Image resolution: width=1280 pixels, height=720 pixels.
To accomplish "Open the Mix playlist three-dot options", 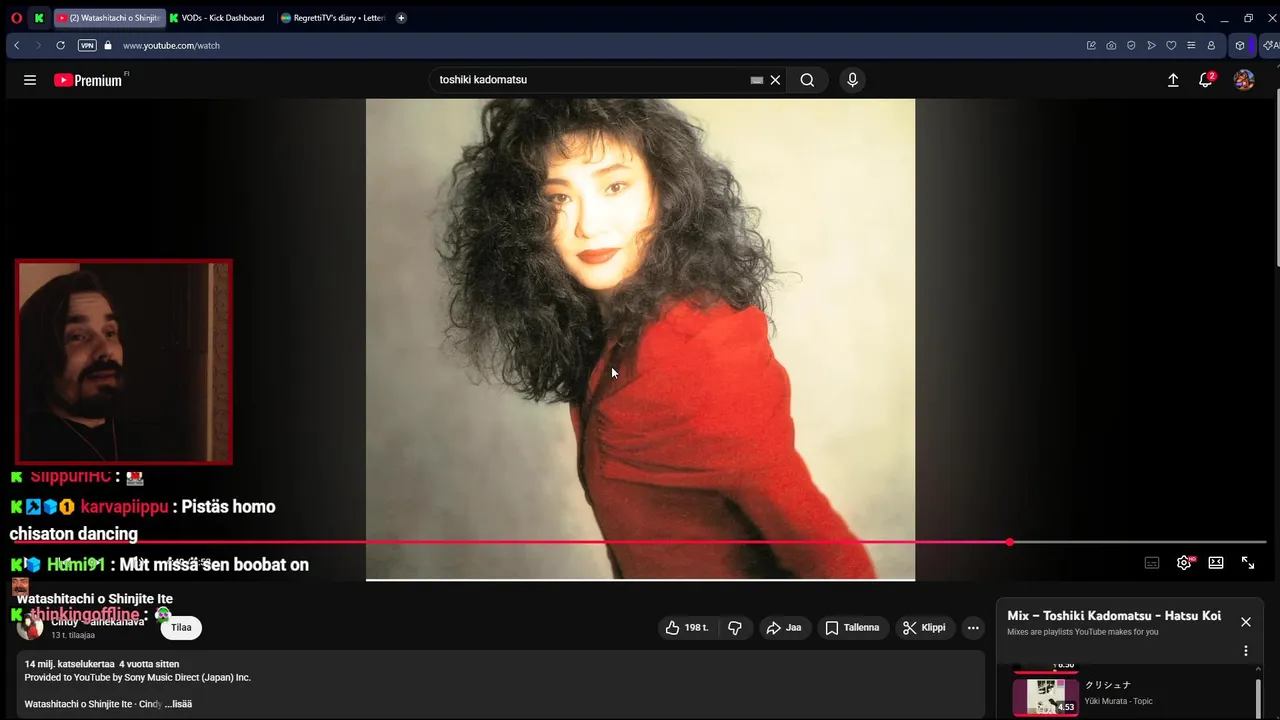I will [1246, 651].
